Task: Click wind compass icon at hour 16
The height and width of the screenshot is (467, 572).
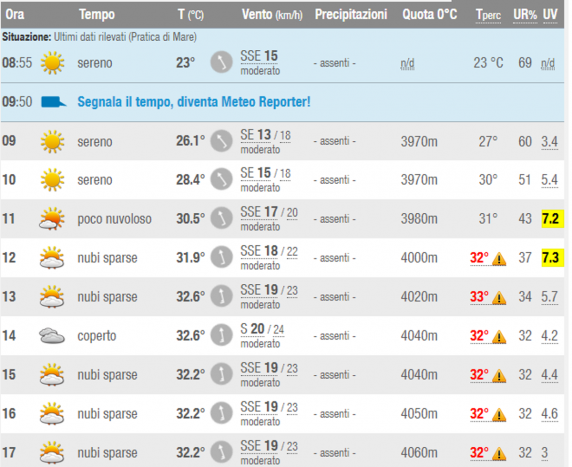Action: (221, 413)
